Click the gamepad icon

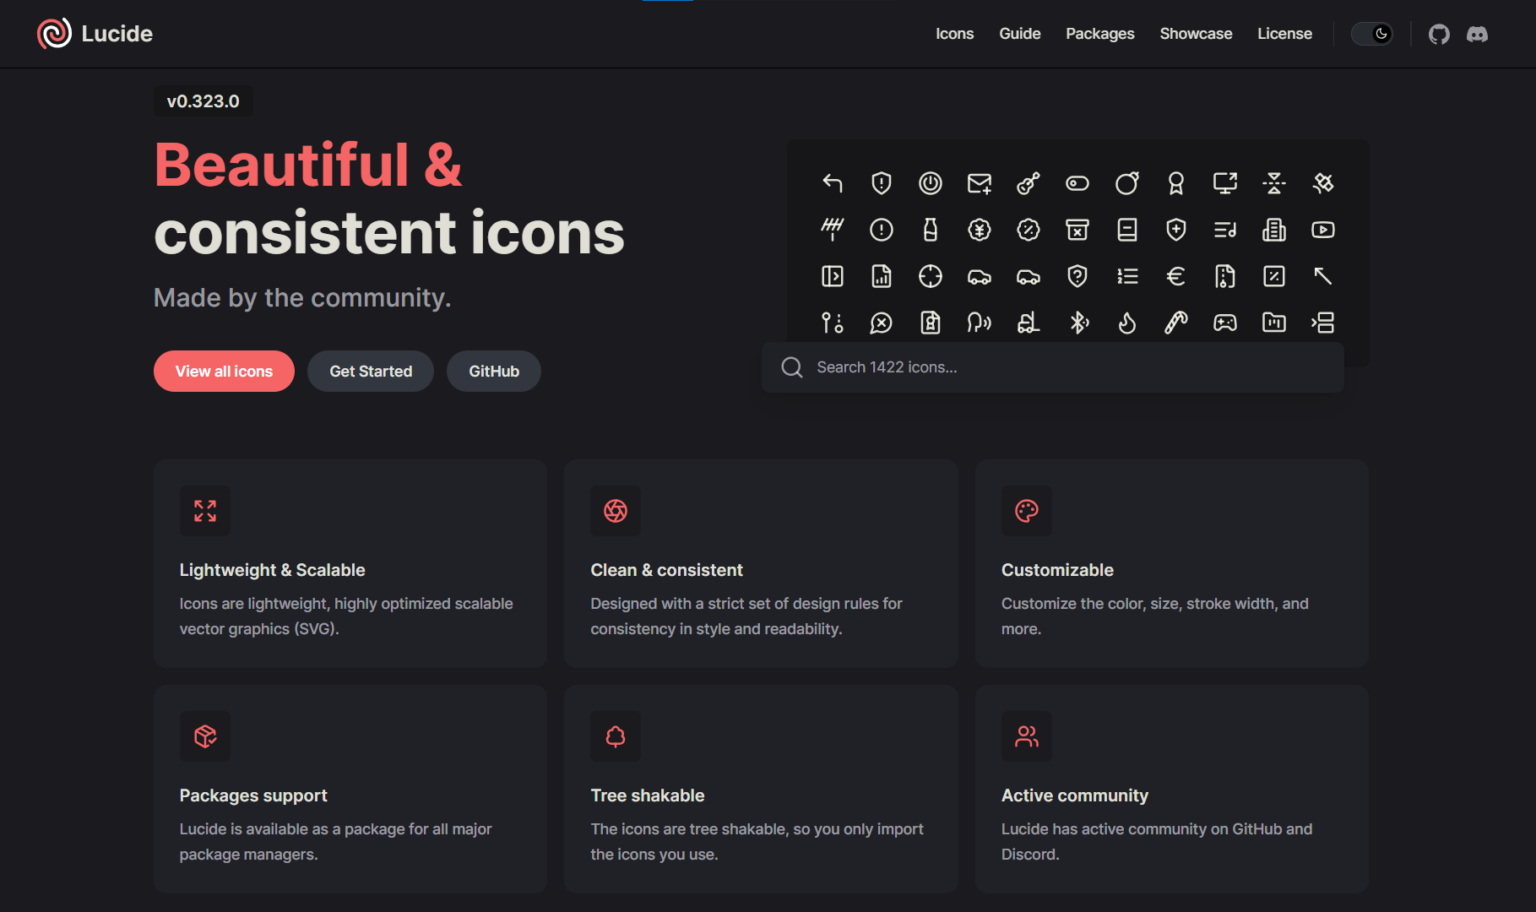[1225, 322]
